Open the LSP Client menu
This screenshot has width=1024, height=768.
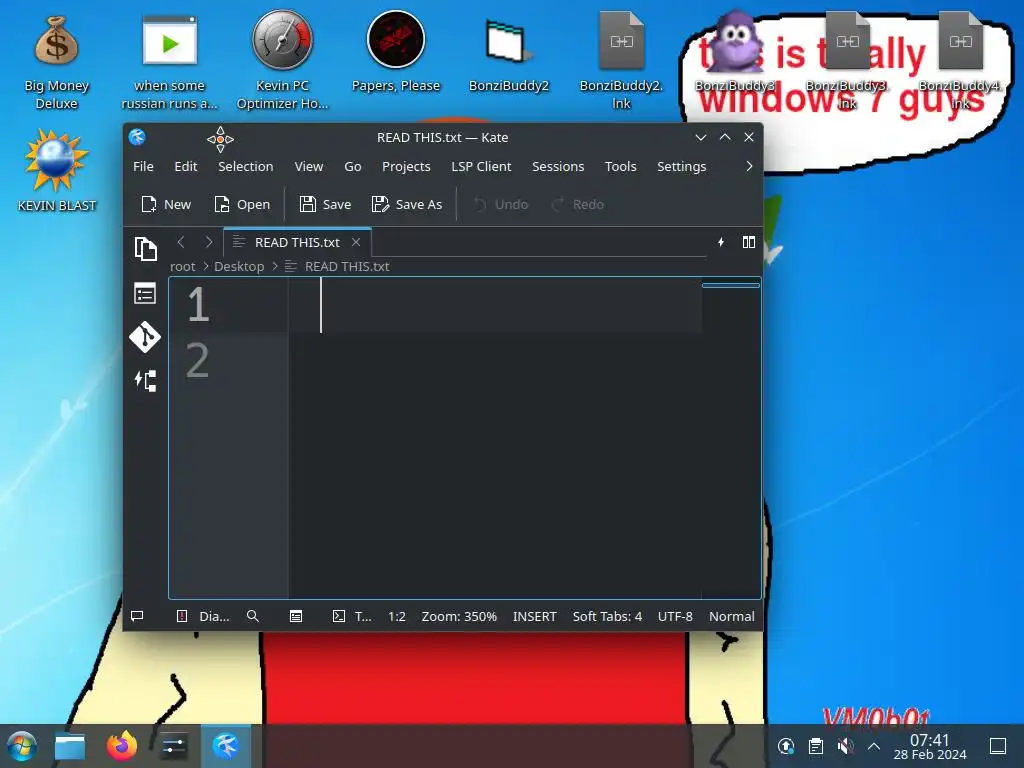point(481,167)
